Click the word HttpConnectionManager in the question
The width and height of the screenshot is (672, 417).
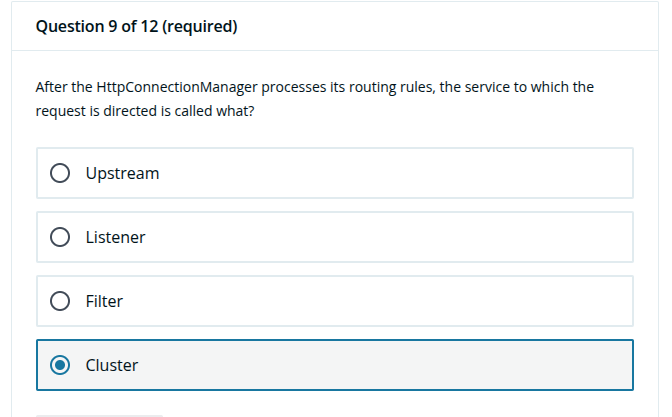(177, 87)
